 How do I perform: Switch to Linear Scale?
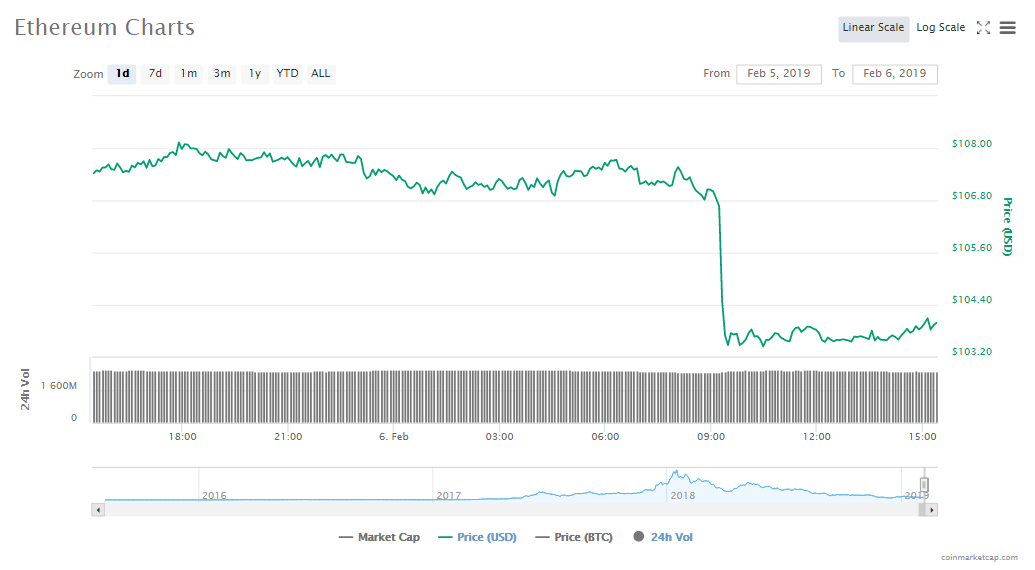click(873, 28)
